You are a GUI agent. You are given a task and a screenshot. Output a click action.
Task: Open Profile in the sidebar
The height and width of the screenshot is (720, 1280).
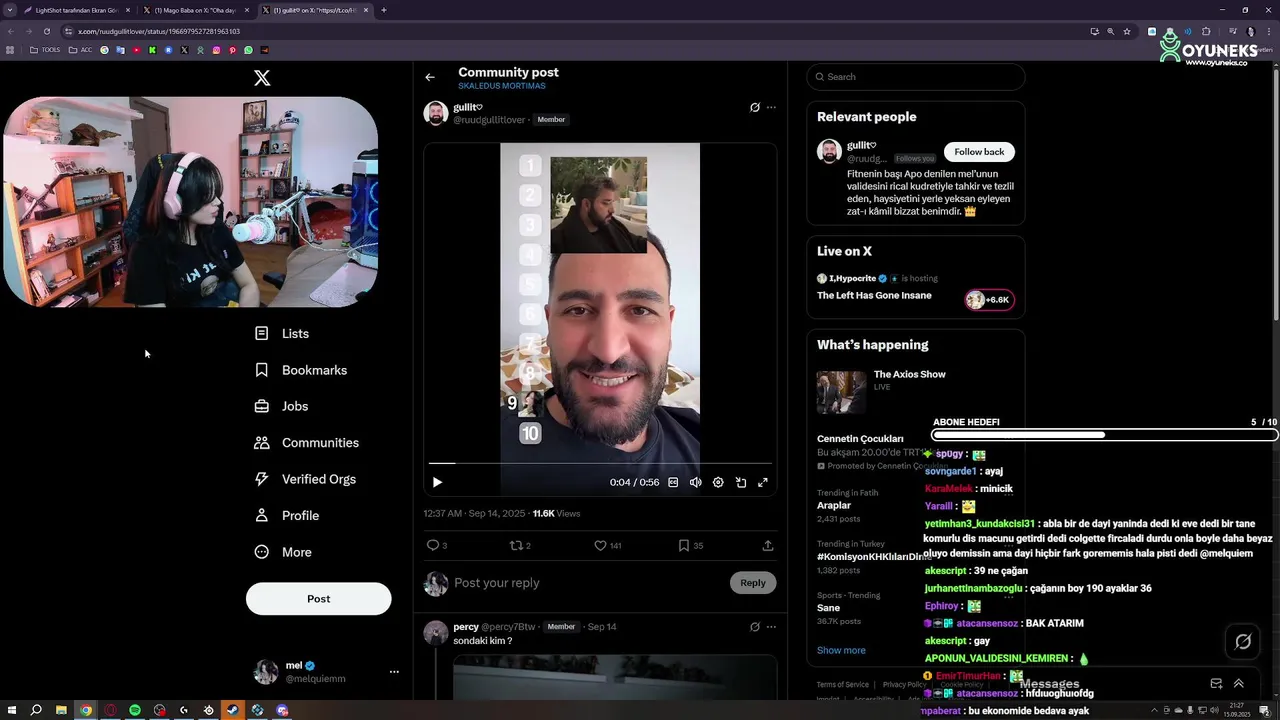pyautogui.click(x=287, y=516)
